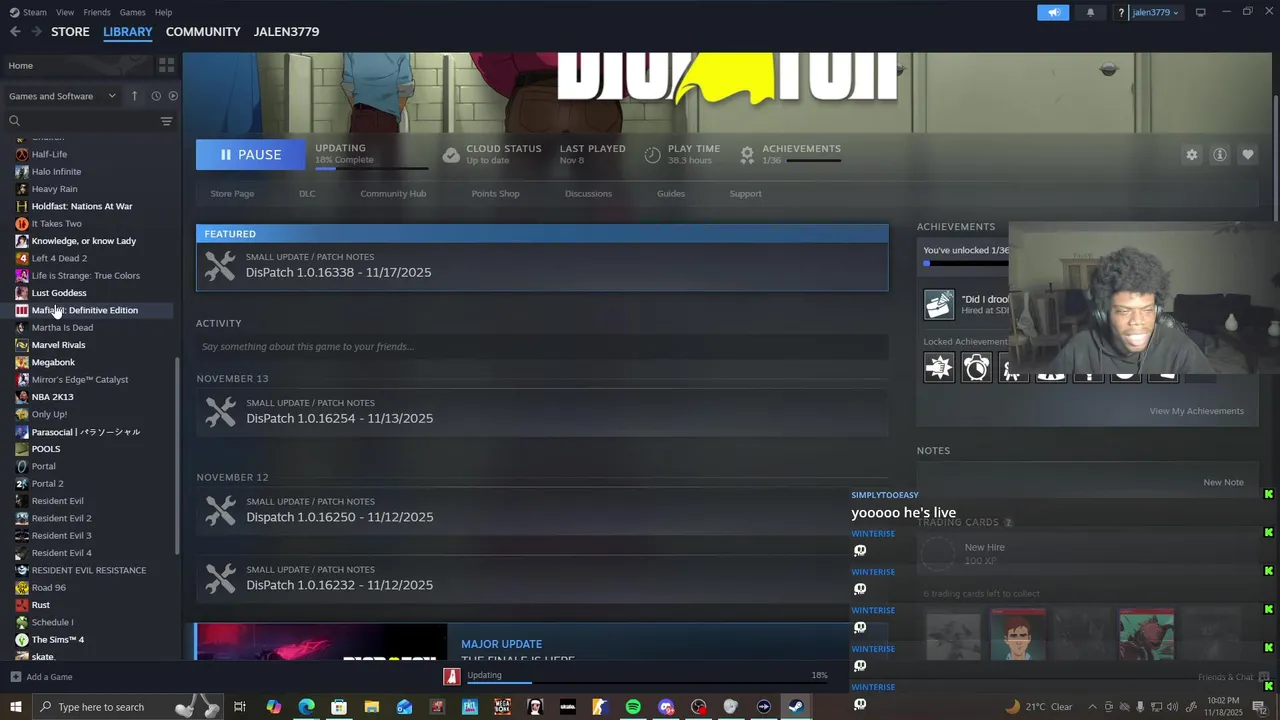Click the activity status input field
This screenshot has height=720, width=1280.
[542, 347]
